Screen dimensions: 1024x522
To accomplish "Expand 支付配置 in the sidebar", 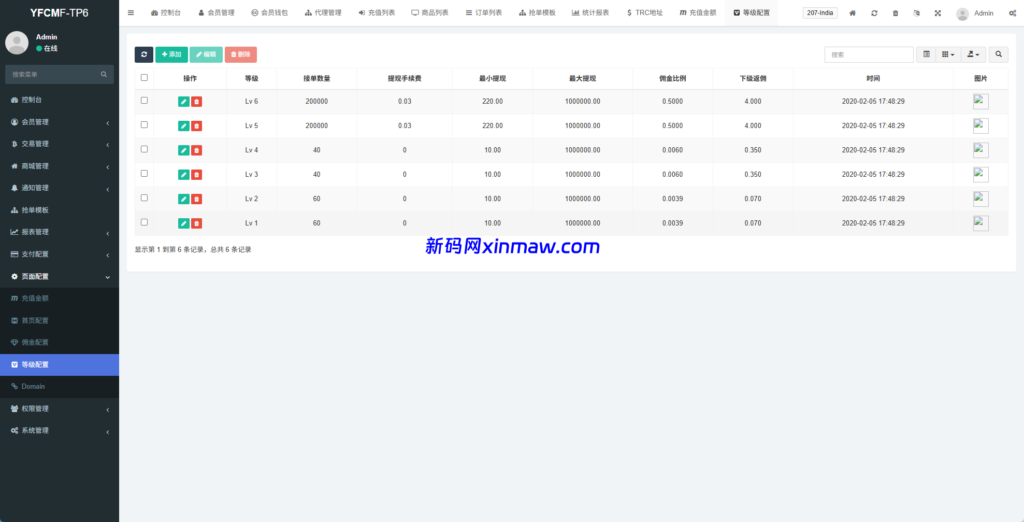I will click(x=59, y=254).
